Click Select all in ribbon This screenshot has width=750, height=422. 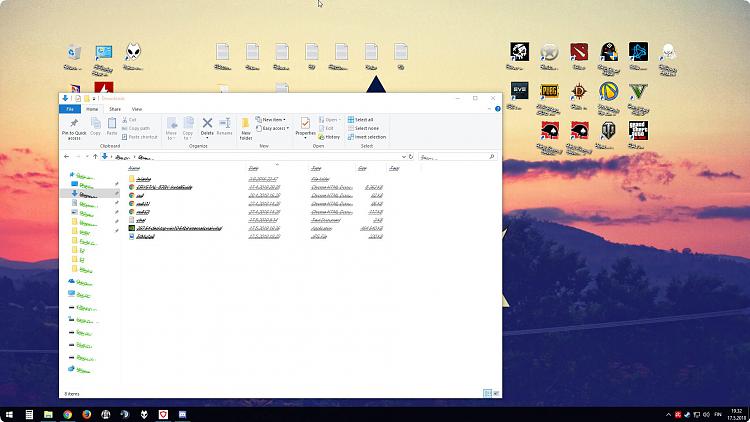pos(361,120)
